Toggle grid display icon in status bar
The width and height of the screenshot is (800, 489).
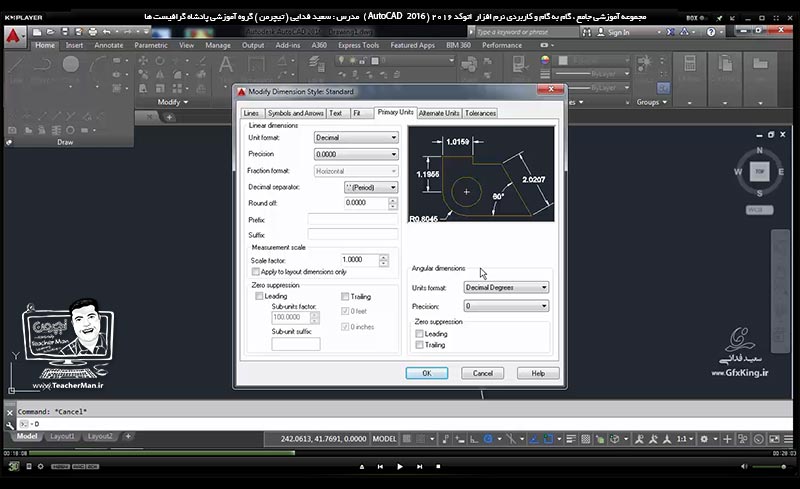pyautogui.click(x=407, y=439)
